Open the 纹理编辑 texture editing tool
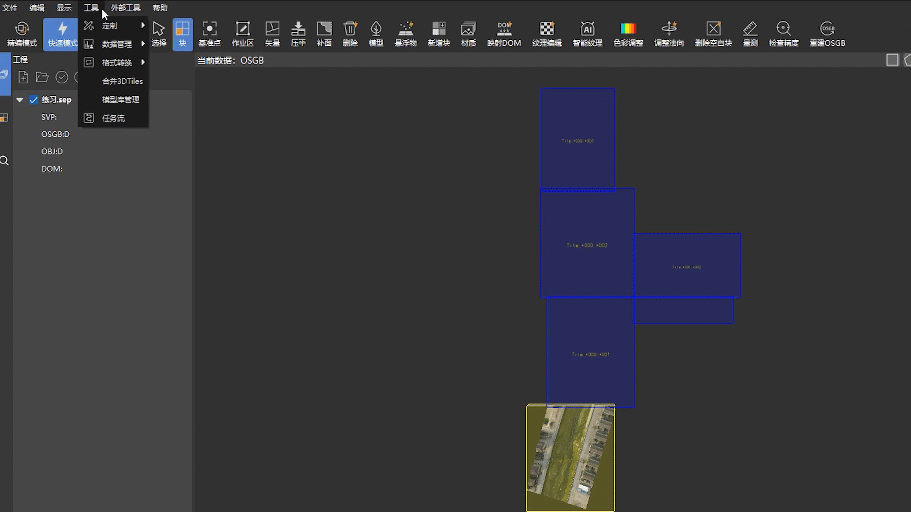Screen dimensions: 911x512 [546, 33]
